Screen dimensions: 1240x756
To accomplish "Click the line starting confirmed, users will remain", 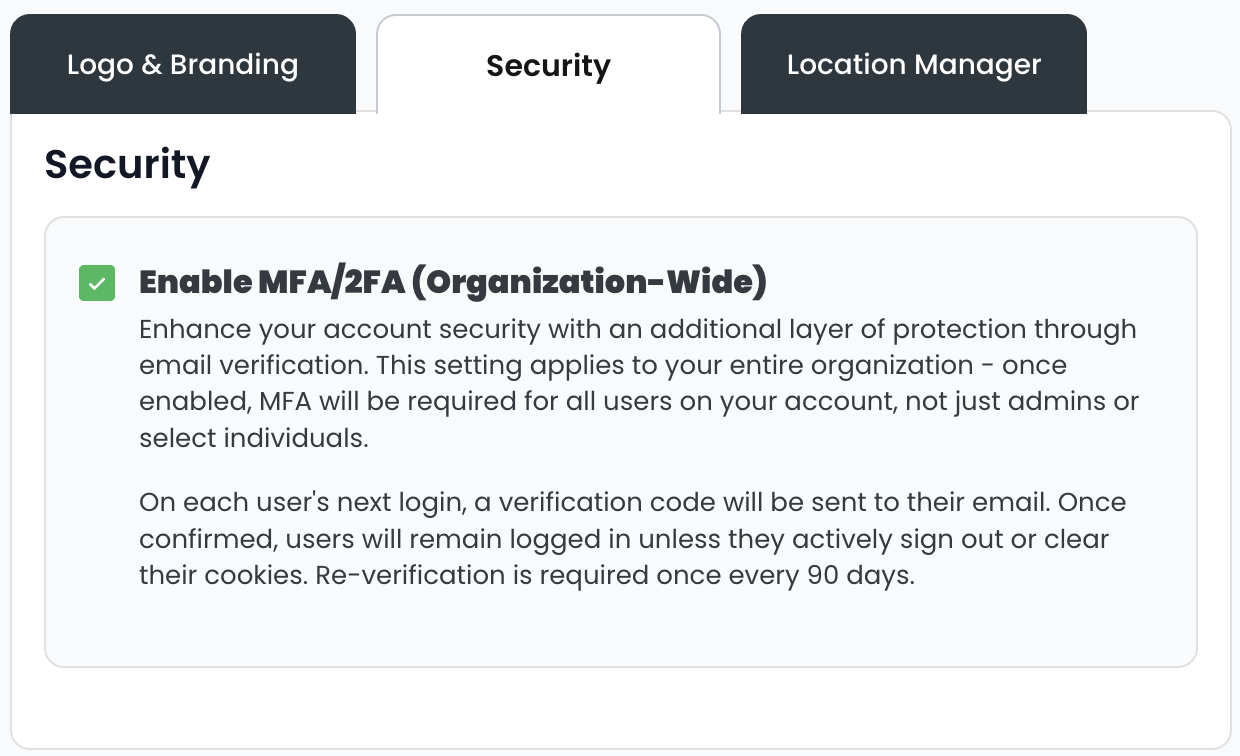I will coord(624,540).
